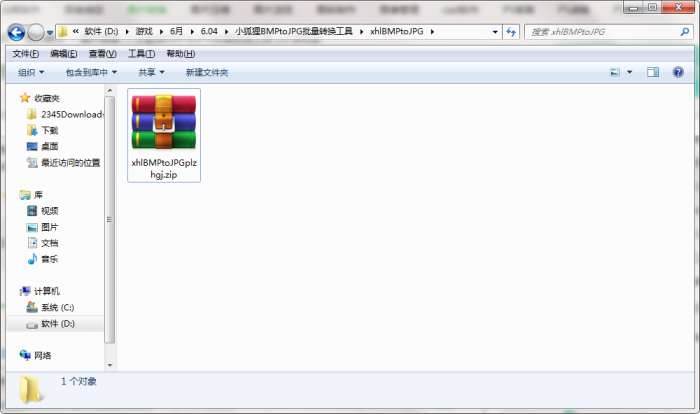The height and width of the screenshot is (414, 700).
Task: Open the recent pages dropdown arrow
Action: tap(50, 33)
